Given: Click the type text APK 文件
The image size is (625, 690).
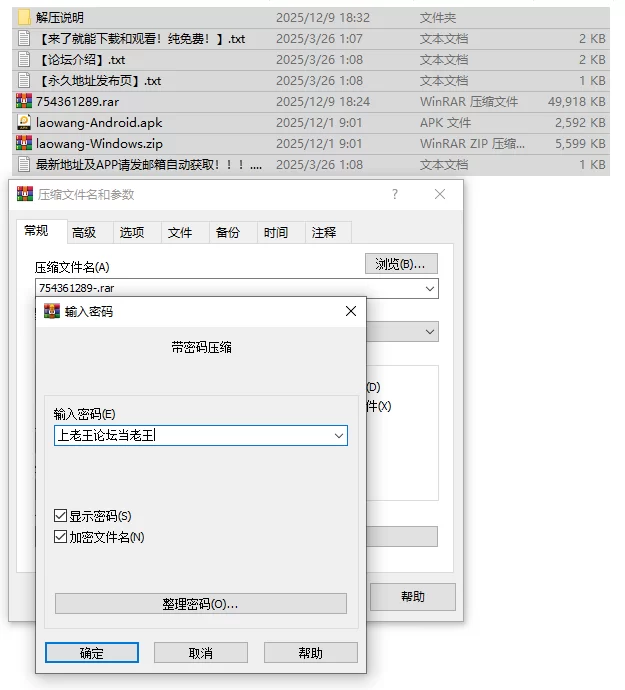Looking at the screenshot, I should click(x=445, y=123).
